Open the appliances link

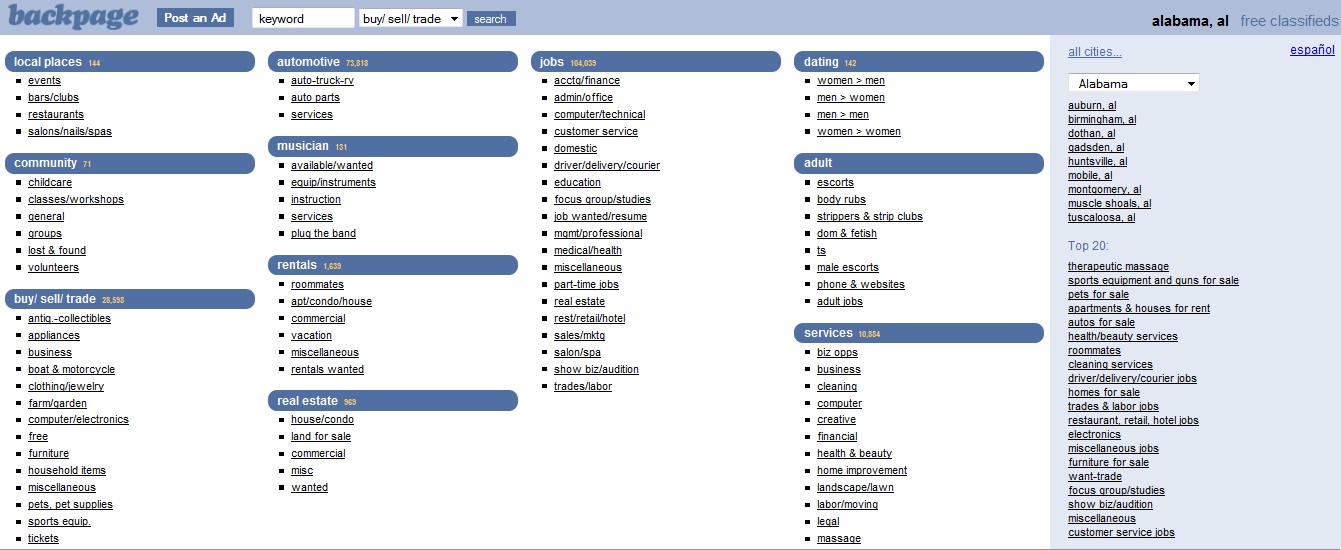tap(54, 336)
